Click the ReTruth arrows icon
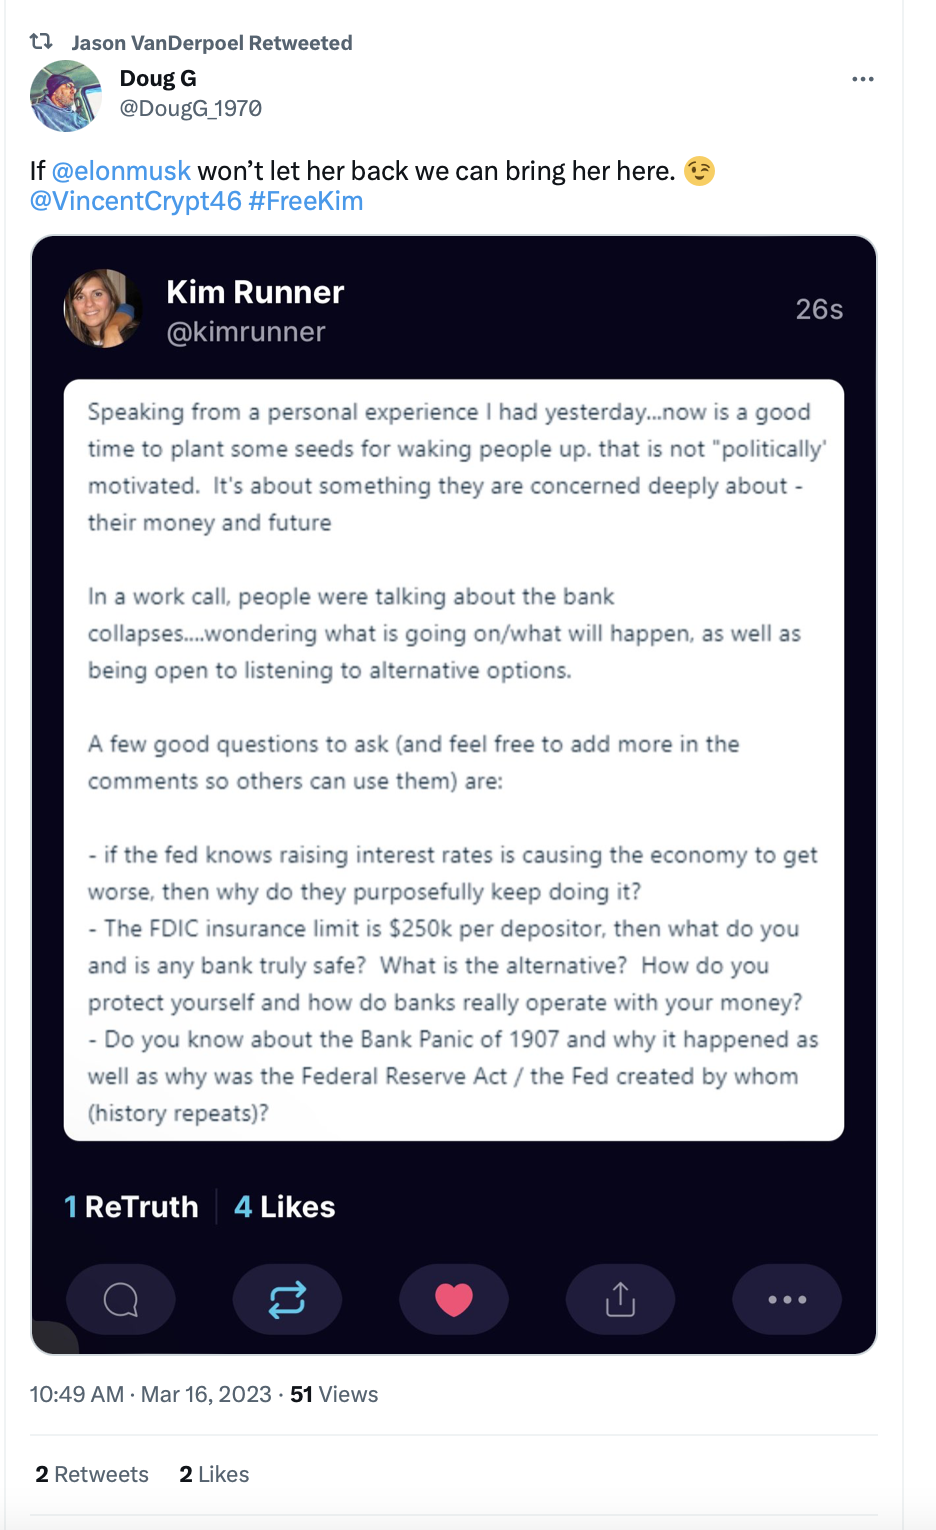This screenshot has height=1530, width=936. (287, 1299)
